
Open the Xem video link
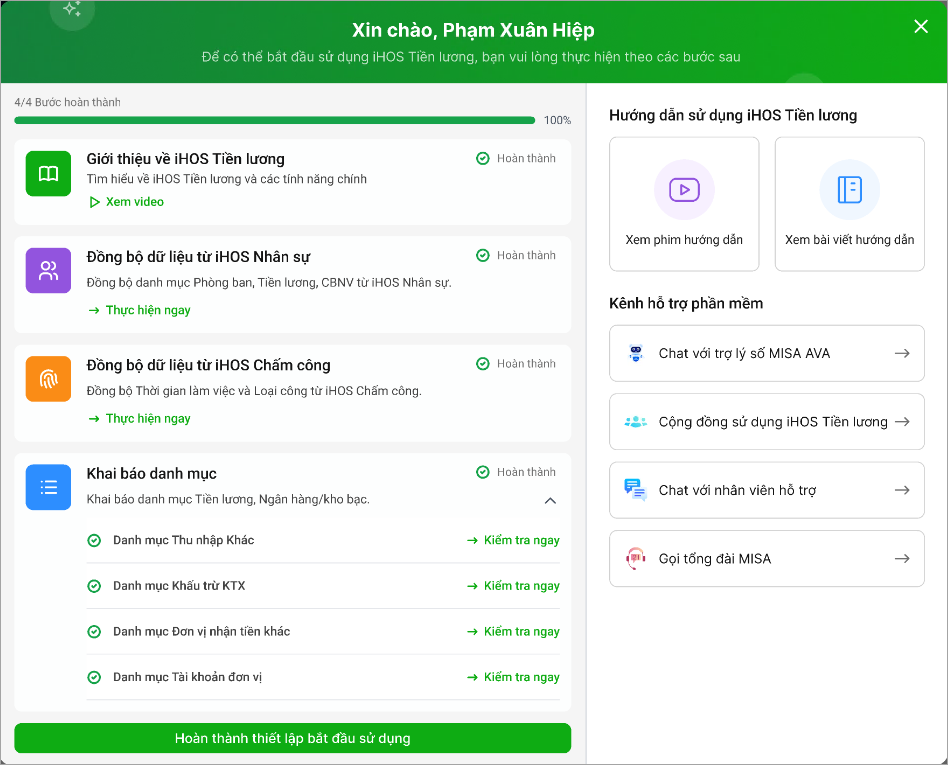tap(126, 202)
